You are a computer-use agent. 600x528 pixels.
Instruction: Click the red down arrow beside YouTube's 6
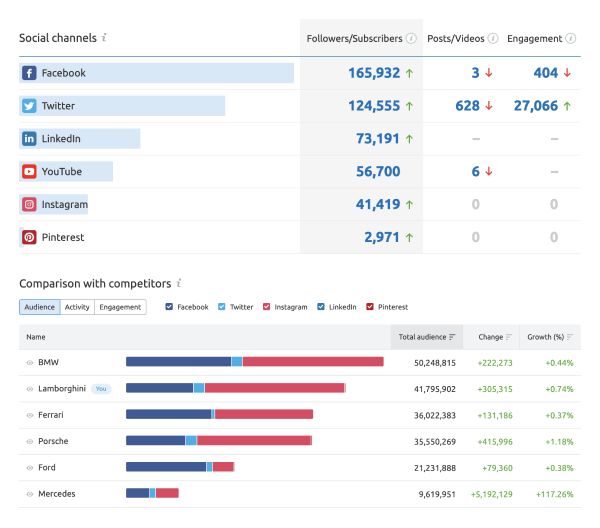point(489,172)
